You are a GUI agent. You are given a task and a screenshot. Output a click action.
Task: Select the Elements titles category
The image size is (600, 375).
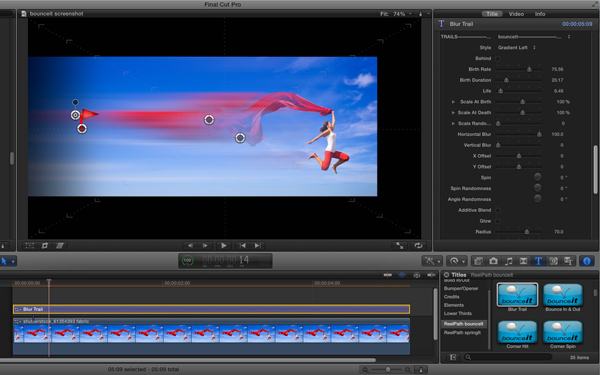454,305
